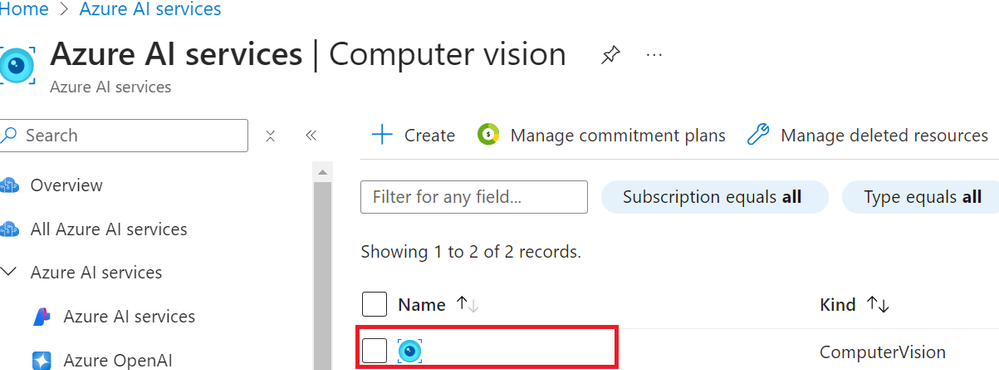Click the ComputerVision resource eye icon
The image size is (999, 370).
pyautogui.click(x=410, y=351)
